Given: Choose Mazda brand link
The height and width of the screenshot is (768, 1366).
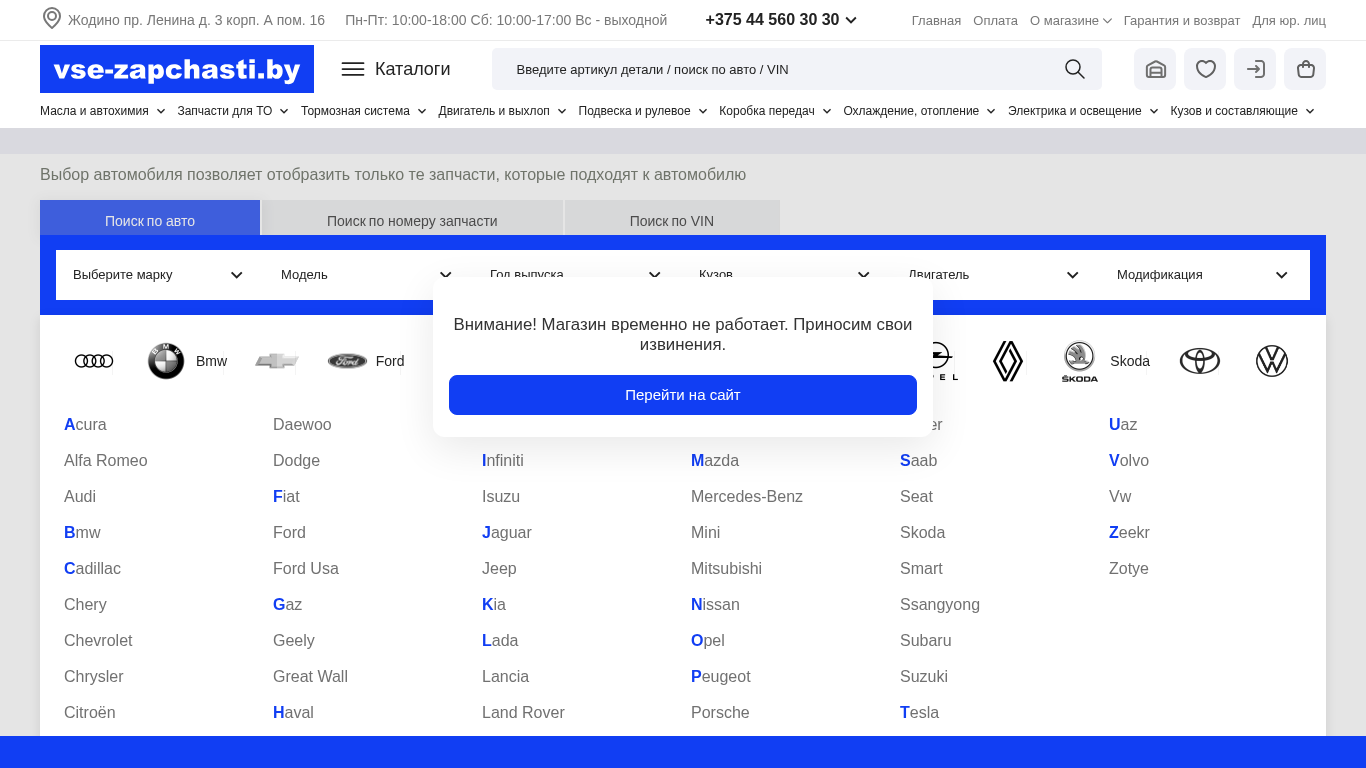Looking at the screenshot, I should pos(715,461).
